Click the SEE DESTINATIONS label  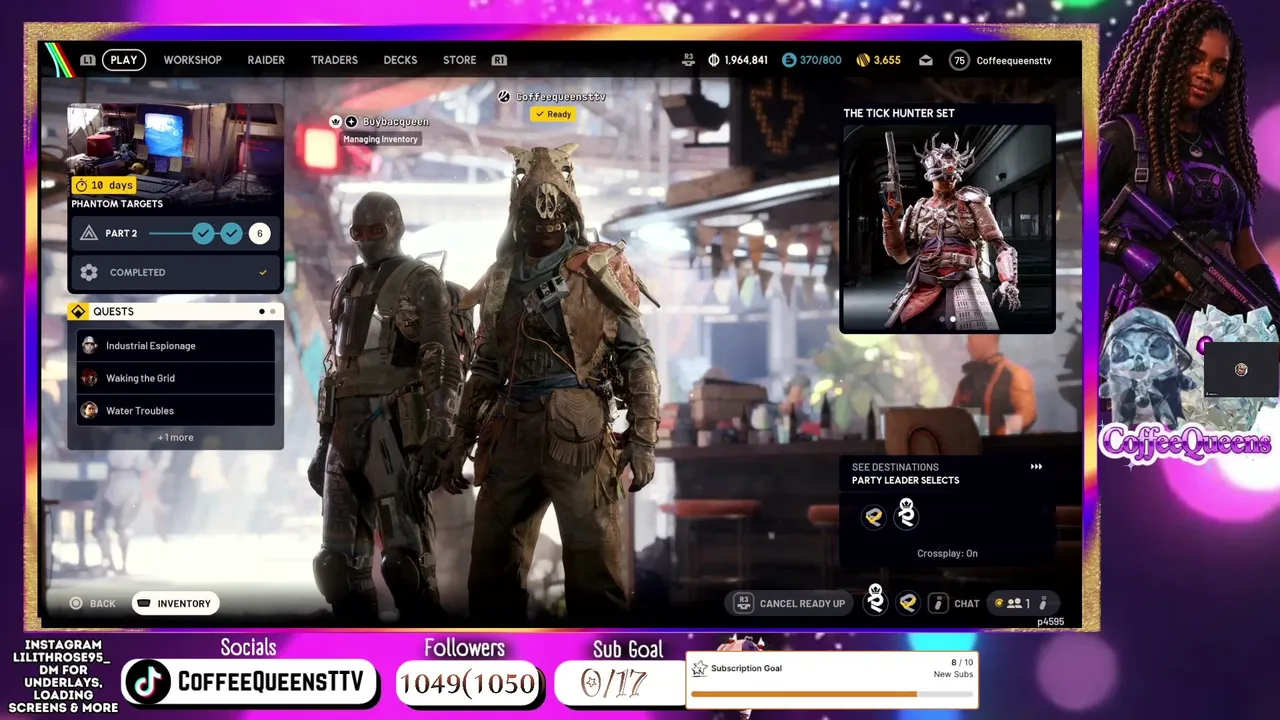click(x=895, y=467)
